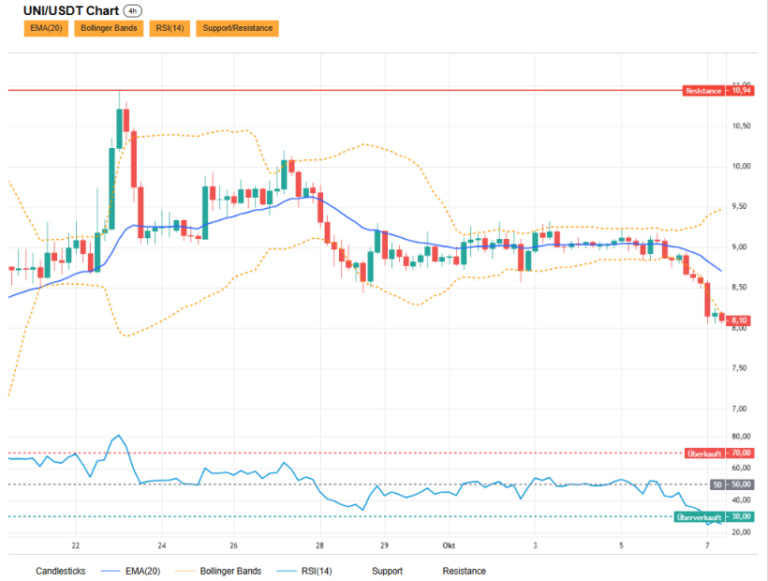Click date label 24 on time axis
The image size is (768, 581).
coord(162,545)
